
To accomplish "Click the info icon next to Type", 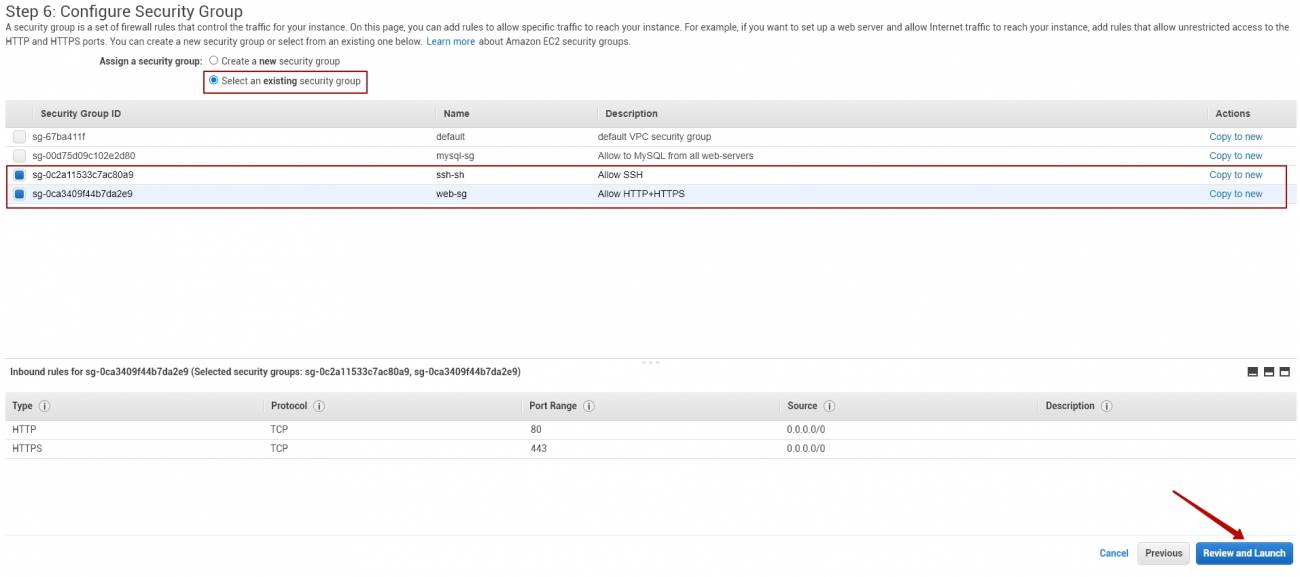I will click(x=44, y=406).
